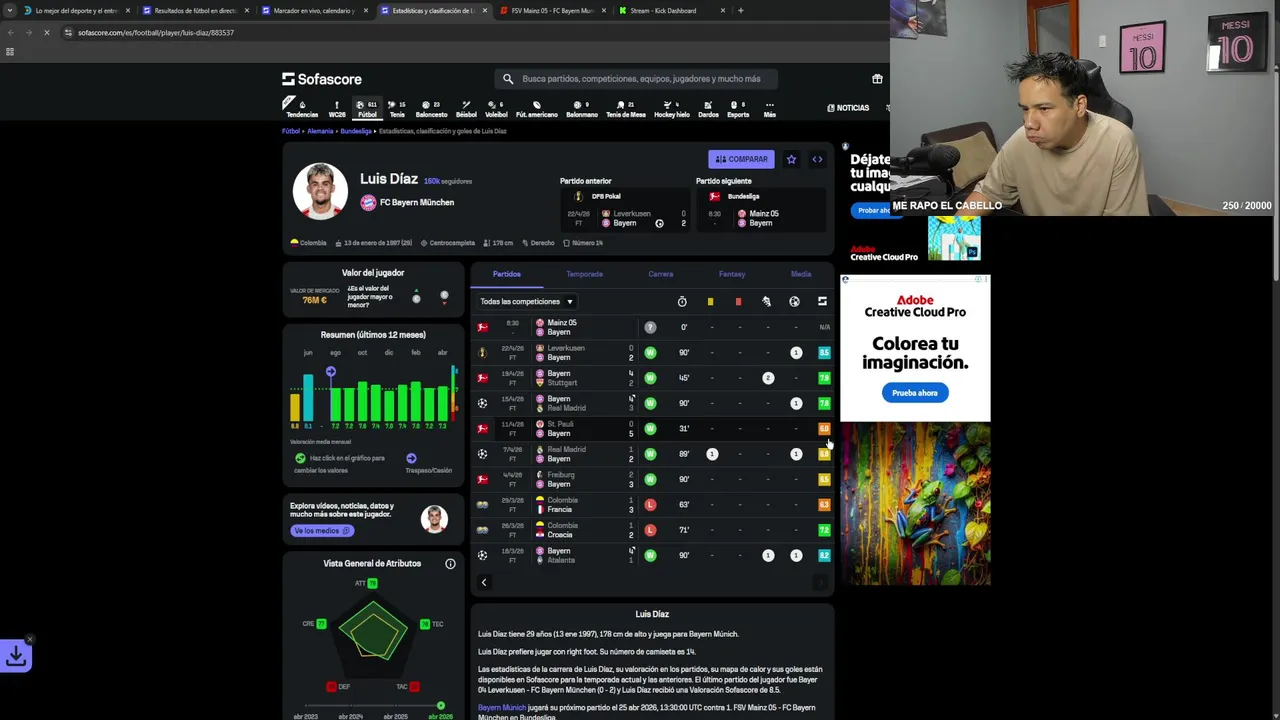Click the green swap values icon
Screen dimensions: 1280x720
[300, 458]
